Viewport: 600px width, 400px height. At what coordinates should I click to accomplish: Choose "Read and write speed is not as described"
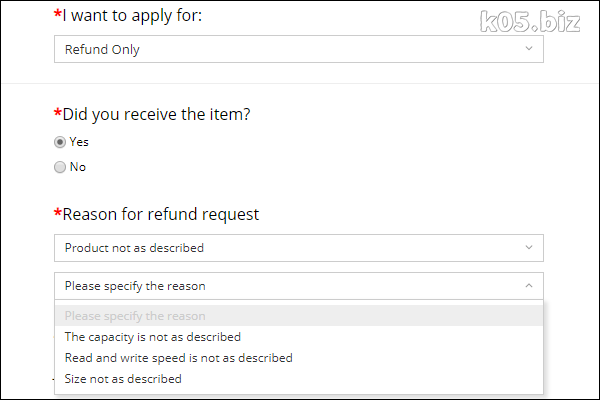[179, 358]
